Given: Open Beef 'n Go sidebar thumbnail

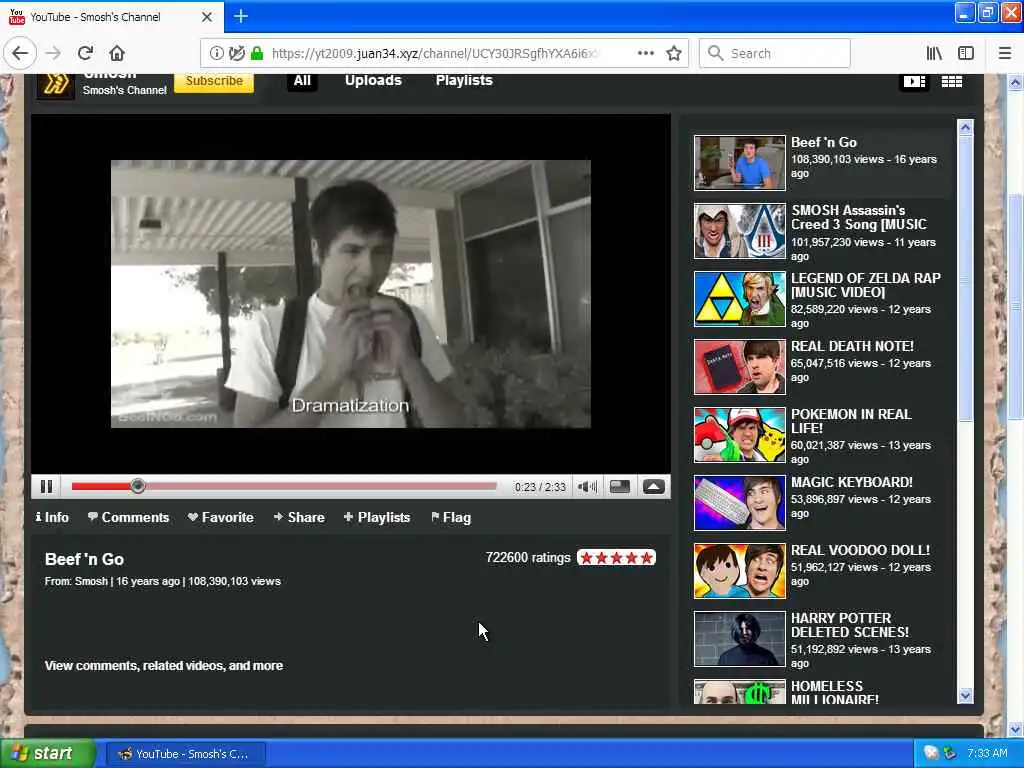Looking at the screenshot, I should coord(739,163).
